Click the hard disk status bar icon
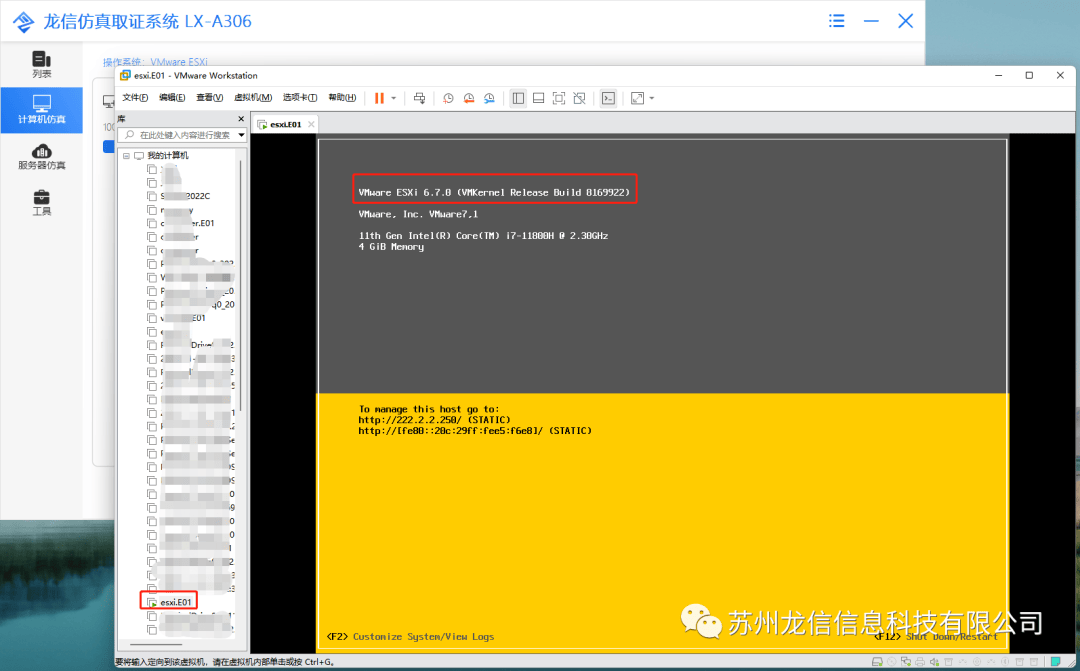The height and width of the screenshot is (671, 1080). click(x=877, y=662)
